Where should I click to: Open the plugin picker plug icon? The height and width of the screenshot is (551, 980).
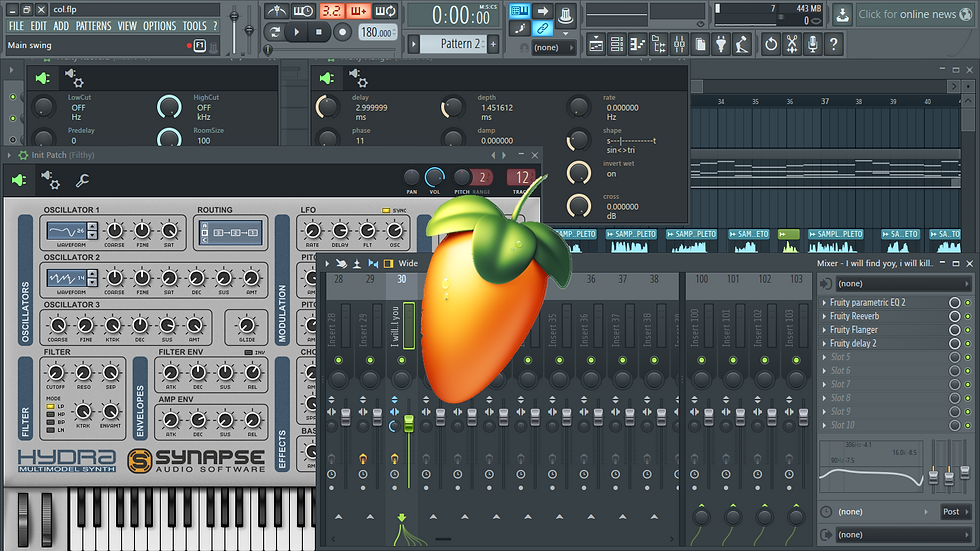(721, 44)
